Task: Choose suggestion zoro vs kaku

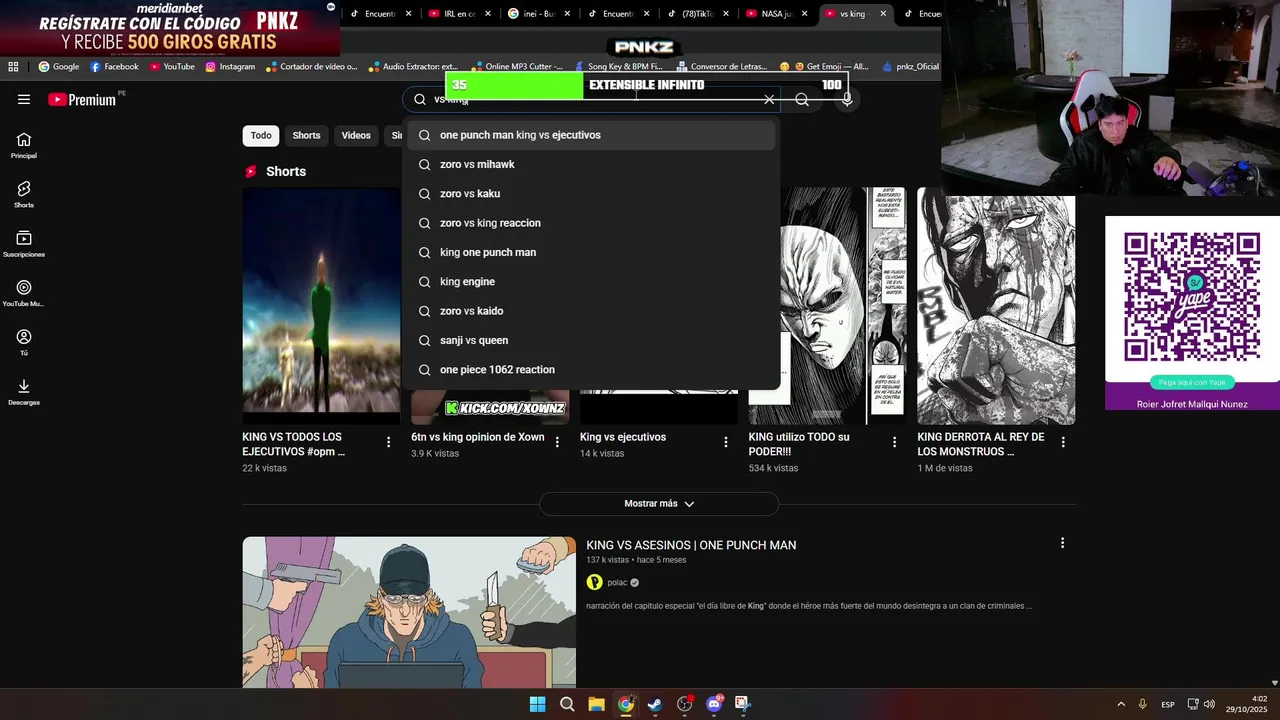Action: click(590, 194)
